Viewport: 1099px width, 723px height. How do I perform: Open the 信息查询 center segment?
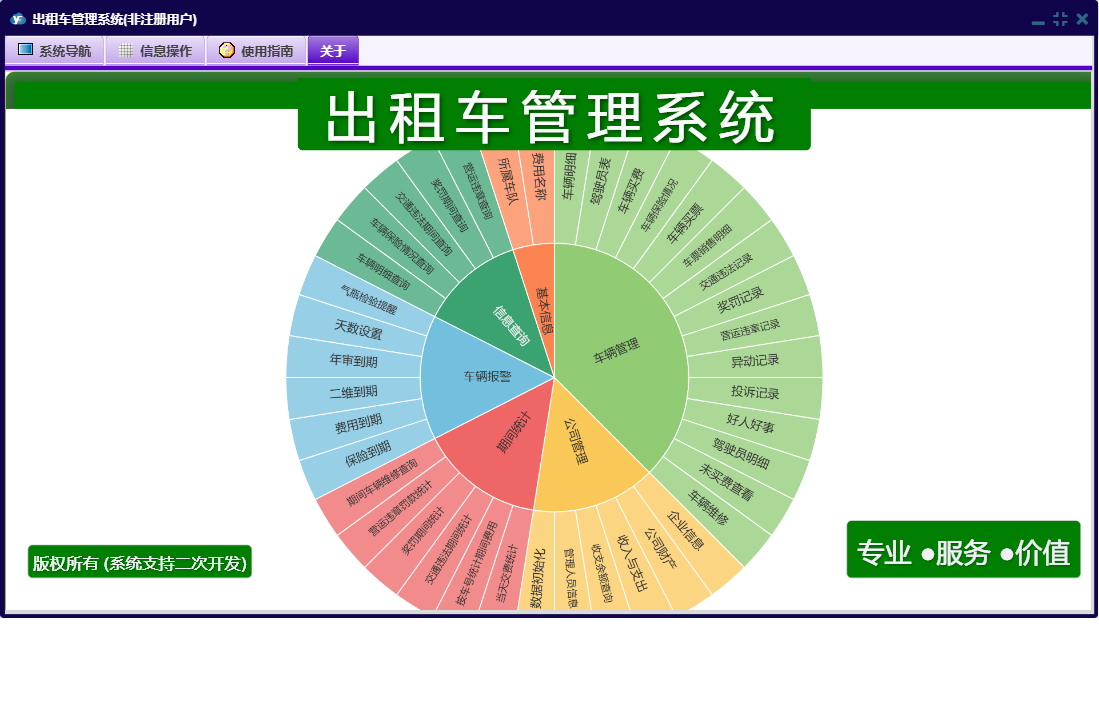pos(510,326)
